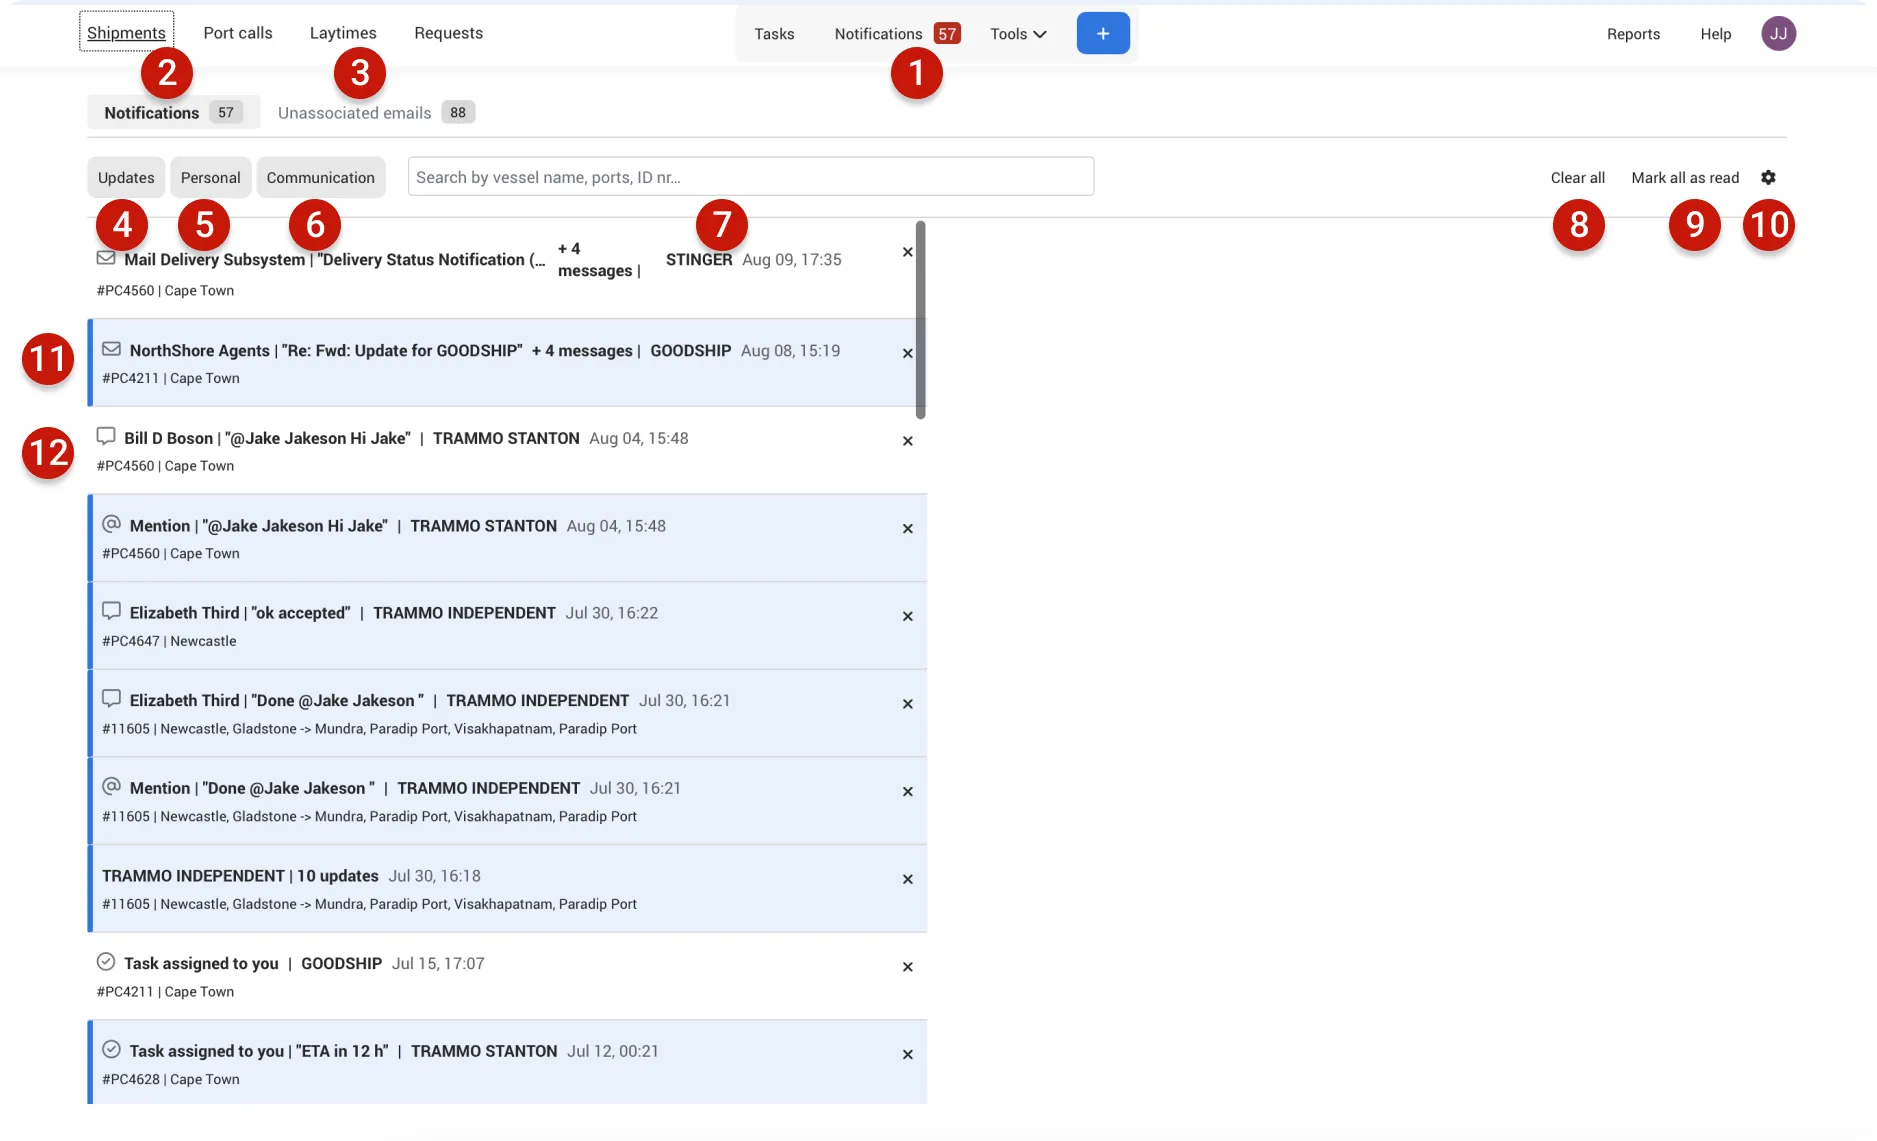
Task: Open the Laytimes tab
Action: point(343,33)
